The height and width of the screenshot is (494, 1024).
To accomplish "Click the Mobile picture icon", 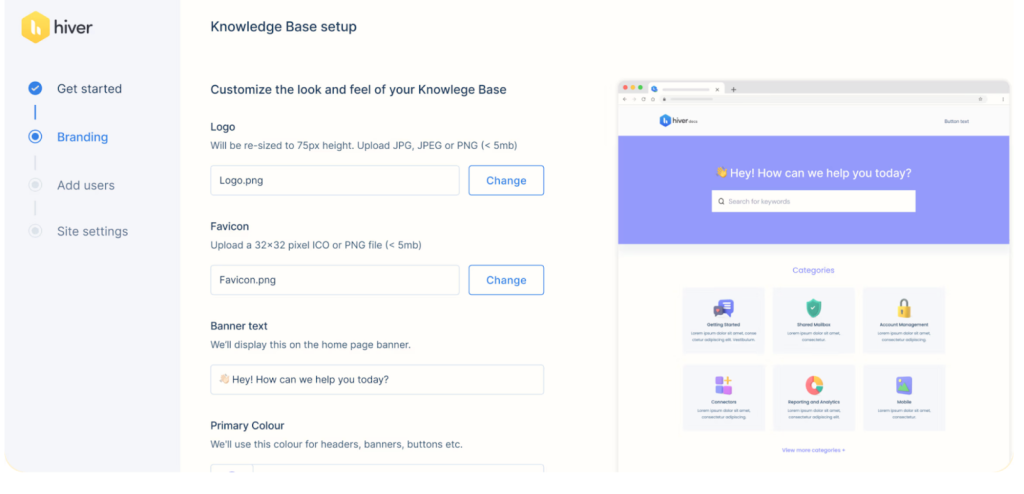I will click(x=904, y=385).
